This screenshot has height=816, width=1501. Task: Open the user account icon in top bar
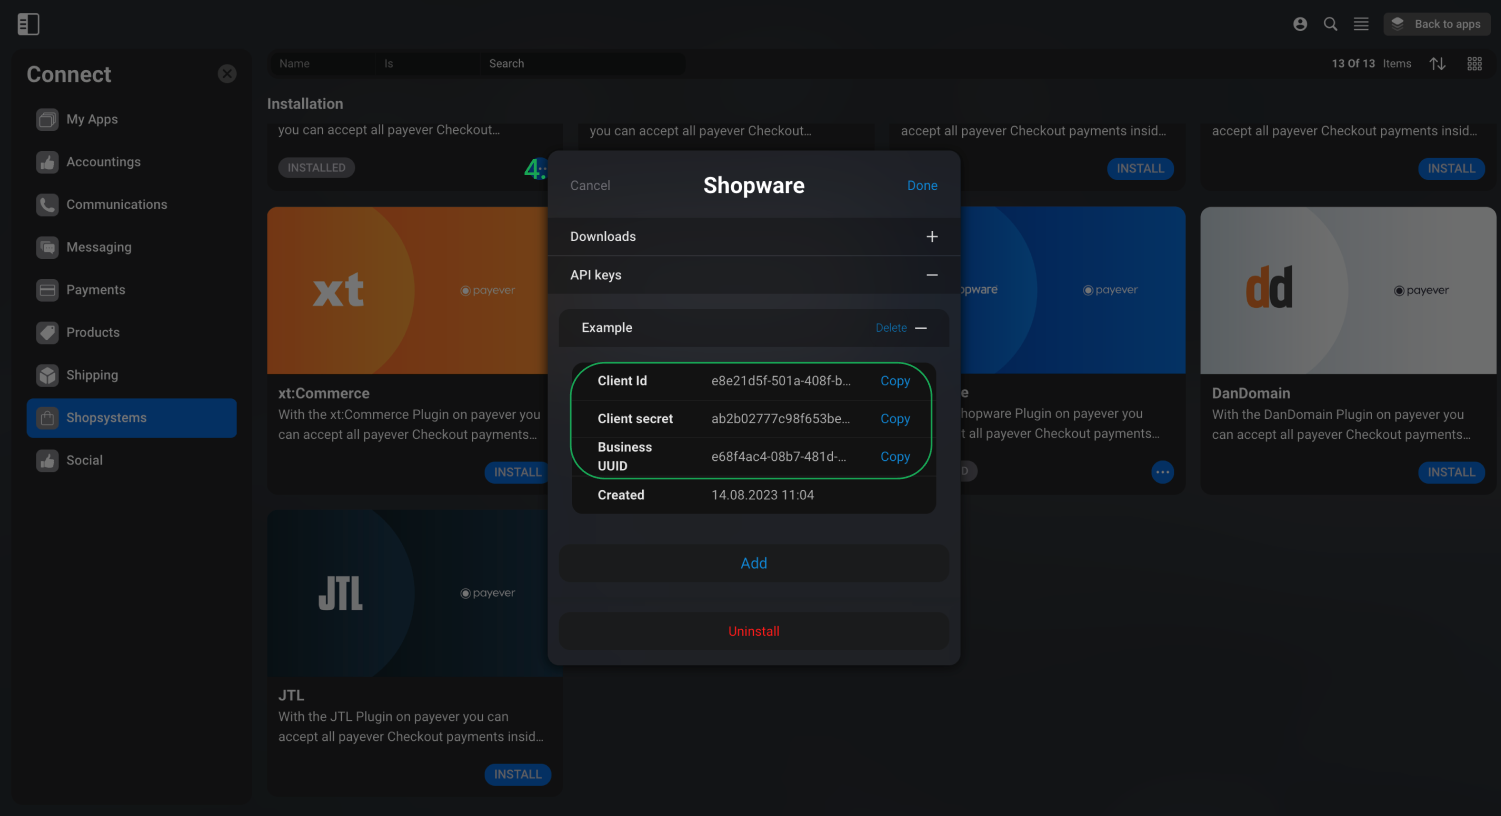point(1300,24)
